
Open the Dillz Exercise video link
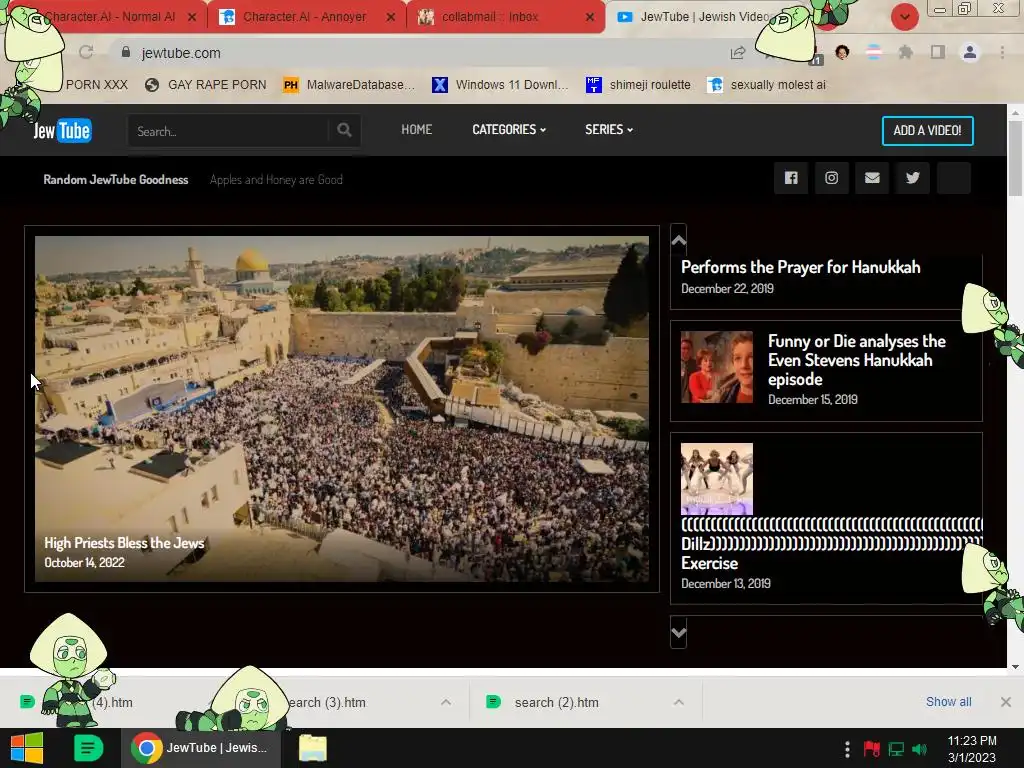click(831, 544)
